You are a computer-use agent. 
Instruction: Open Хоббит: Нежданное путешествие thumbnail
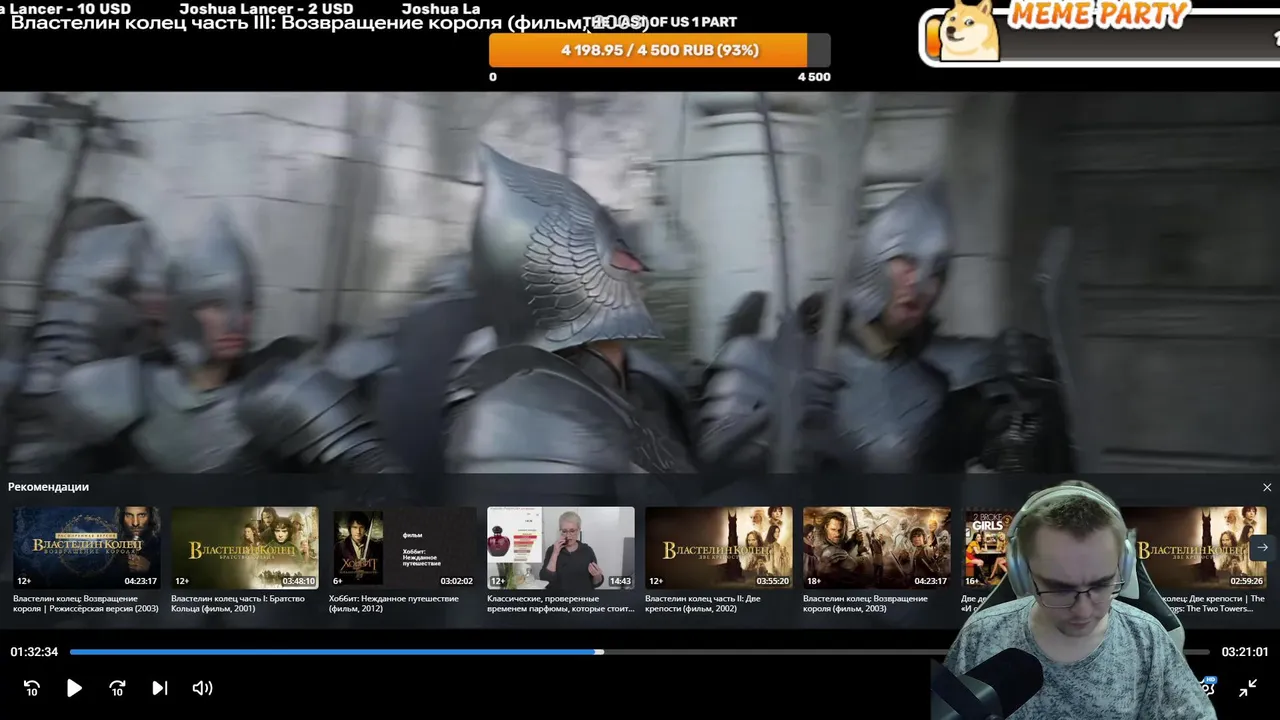pyautogui.click(x=403, y=547)
